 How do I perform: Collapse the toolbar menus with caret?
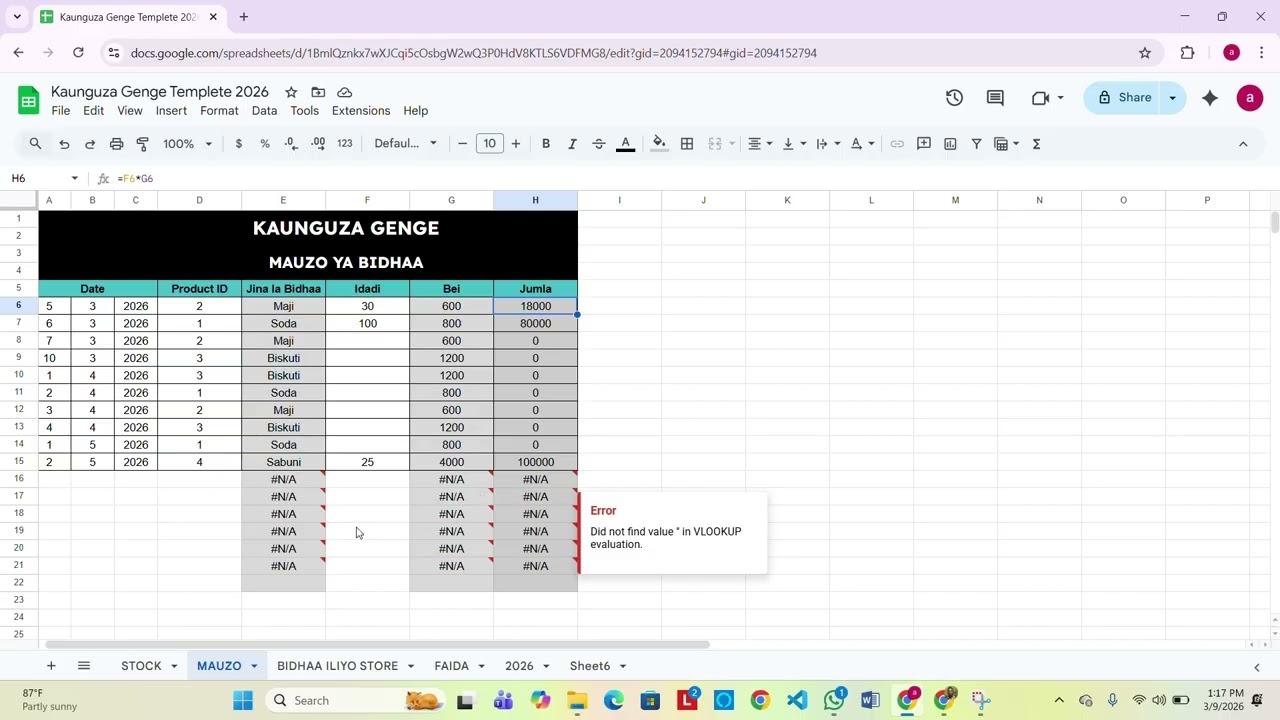[x=1243, y=144]
